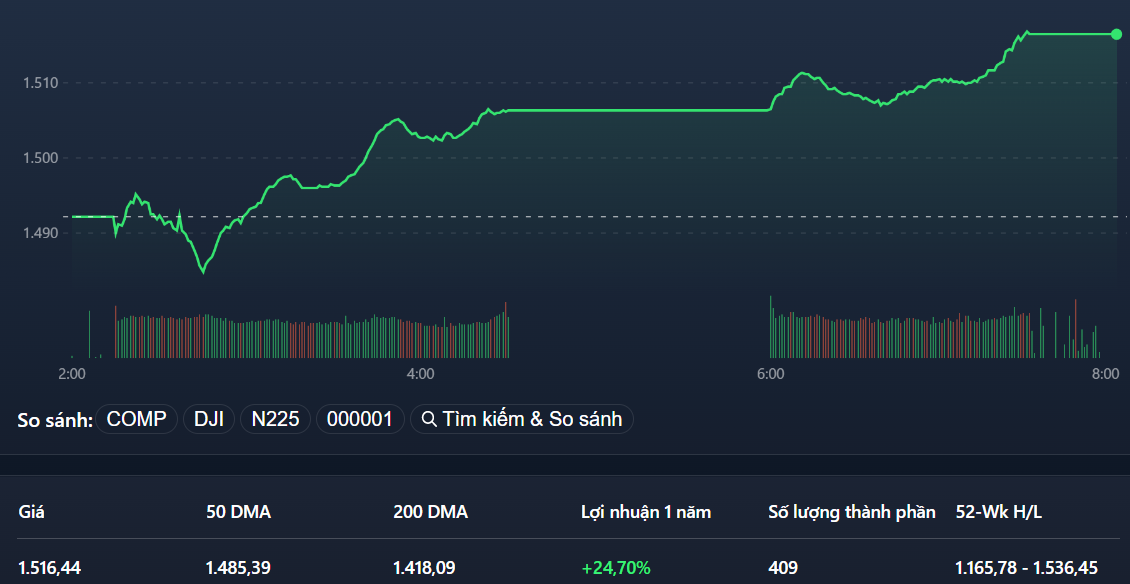Select the +24,70% return value
This screenshot has width=1130, height=584.
click(x=616, y=567)
